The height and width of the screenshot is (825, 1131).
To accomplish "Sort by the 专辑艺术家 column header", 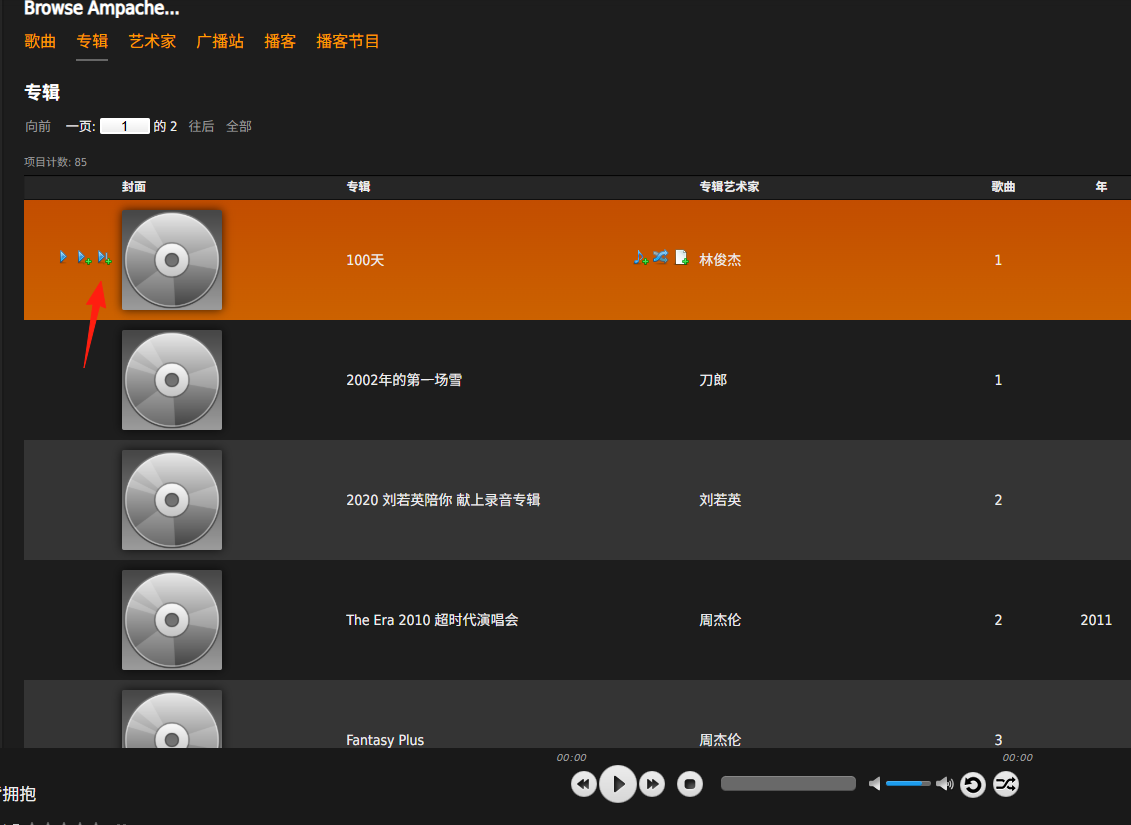I will pyautogui.click(x=729, y=187).
